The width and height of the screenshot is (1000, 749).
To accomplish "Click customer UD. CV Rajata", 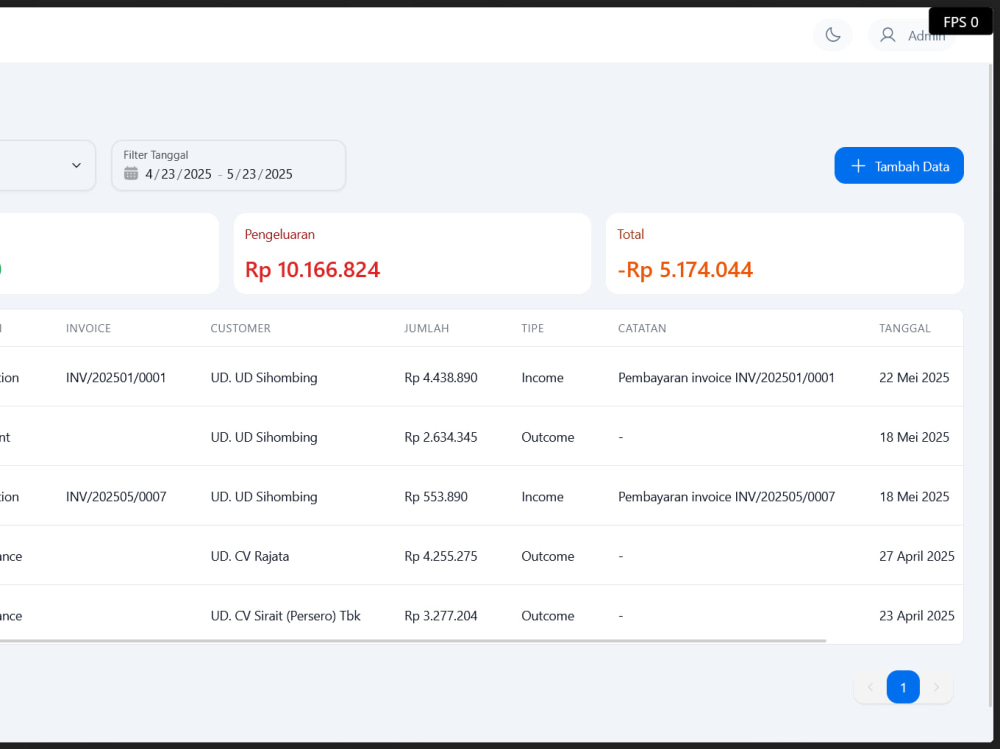I will [250, 556].
